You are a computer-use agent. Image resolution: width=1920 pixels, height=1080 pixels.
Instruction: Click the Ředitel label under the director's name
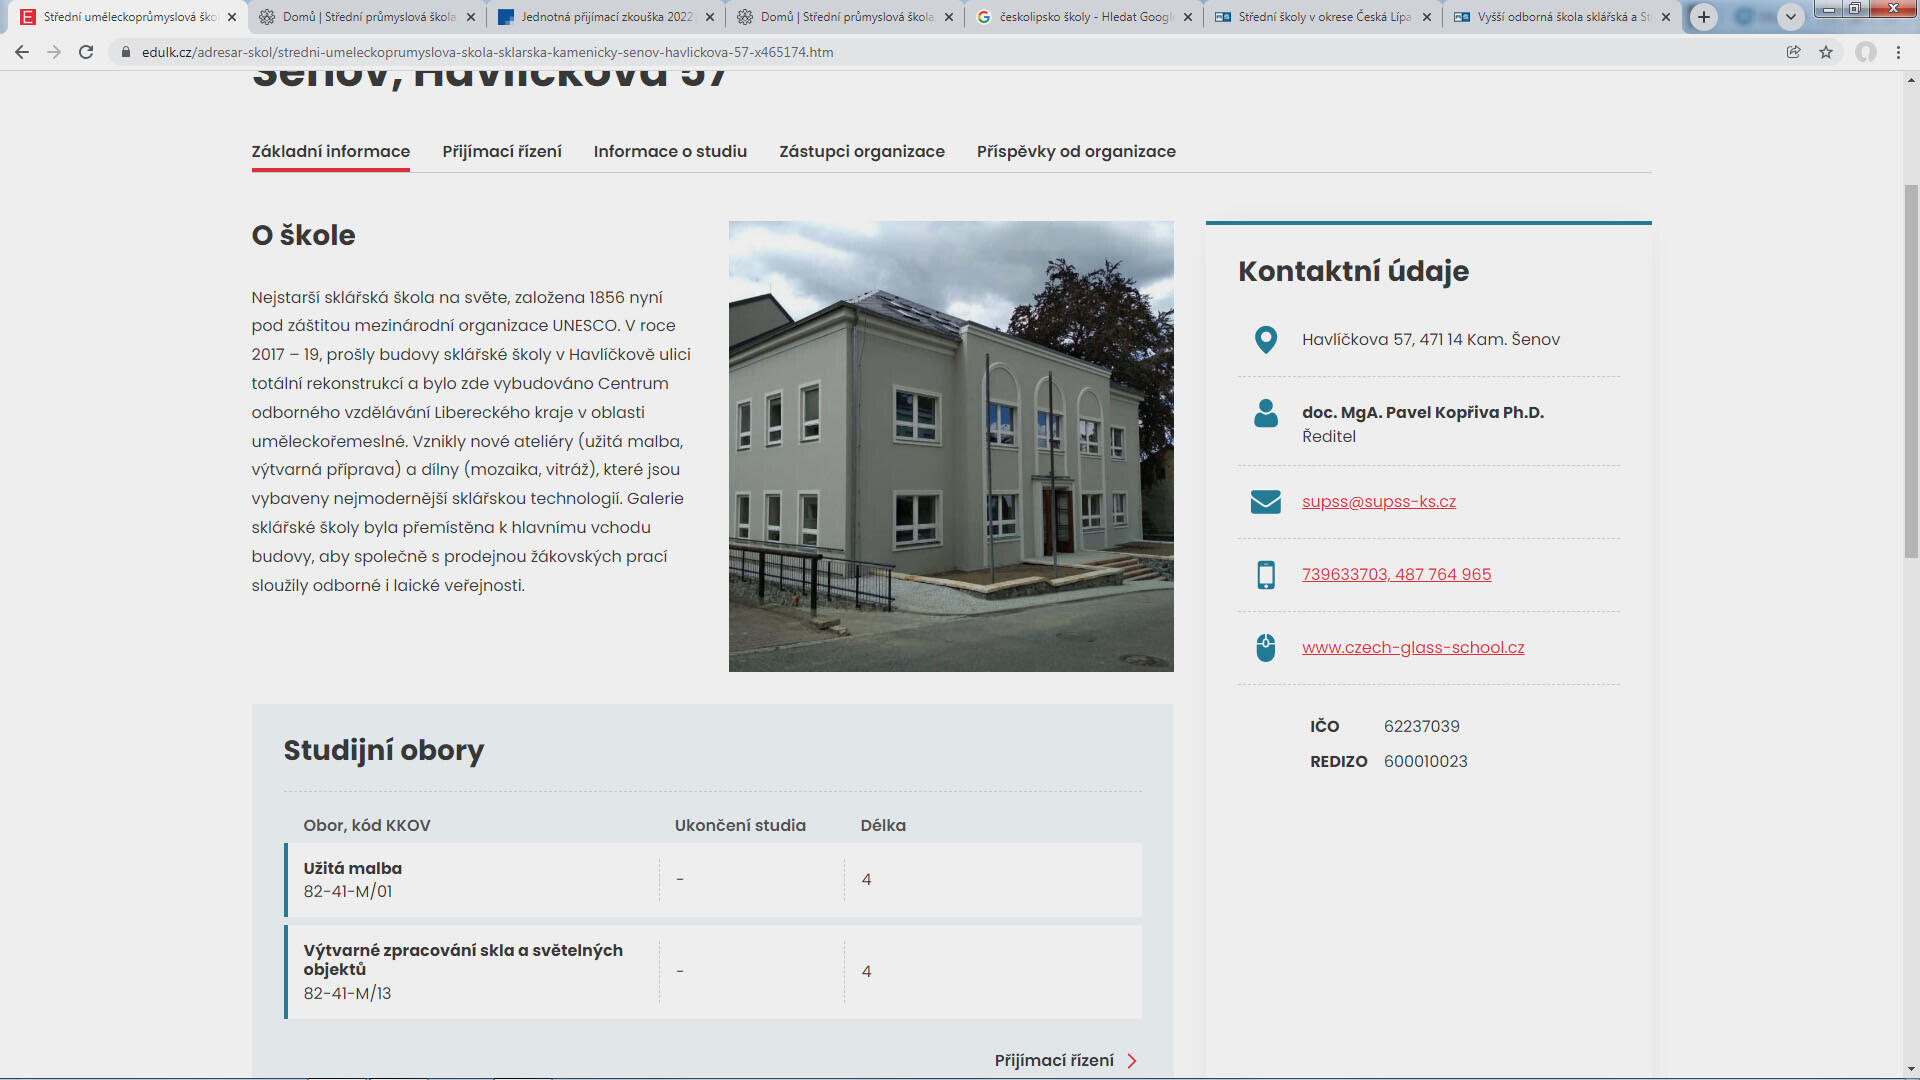pos(1329,437)
